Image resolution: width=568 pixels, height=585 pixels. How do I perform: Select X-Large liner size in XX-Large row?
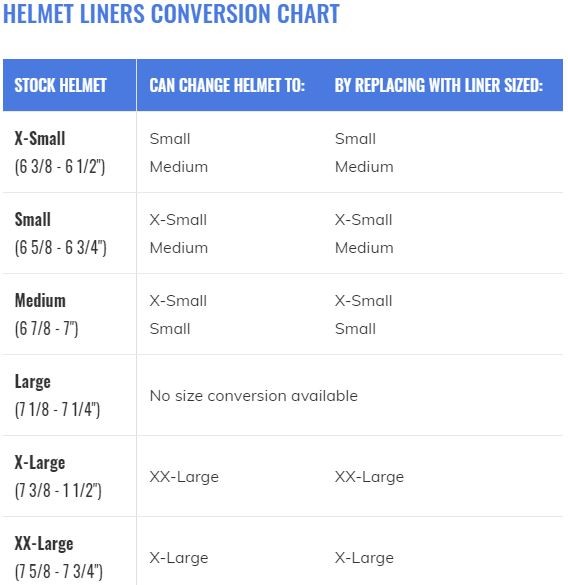click(x=364, y=558)
